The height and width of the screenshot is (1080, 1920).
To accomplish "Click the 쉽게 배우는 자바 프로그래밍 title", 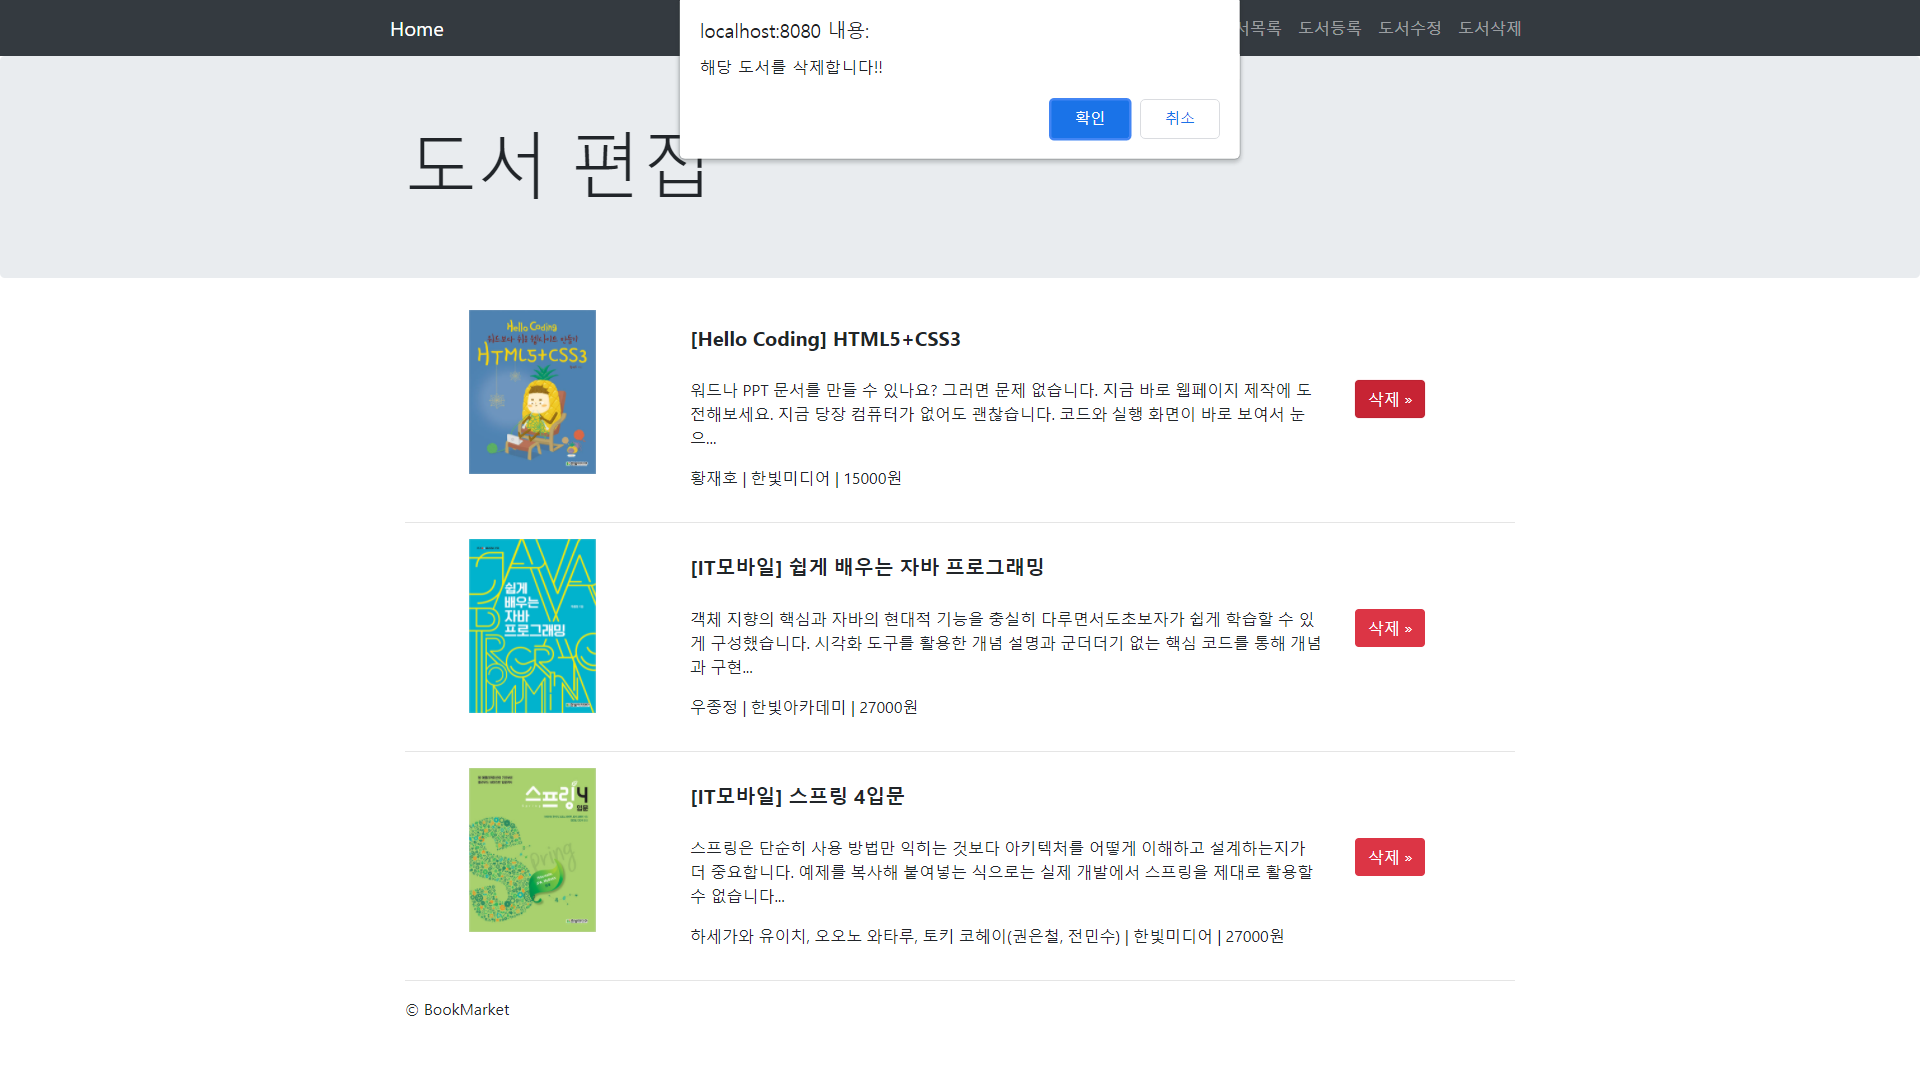I will [x=867, y=567].
